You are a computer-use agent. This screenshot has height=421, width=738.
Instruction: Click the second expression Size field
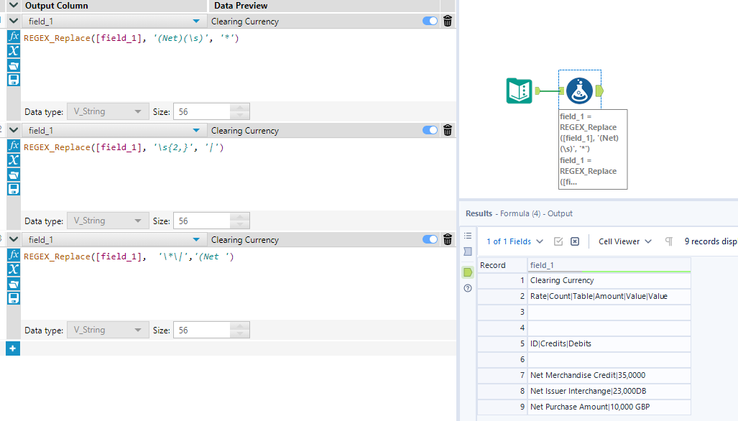202,221
